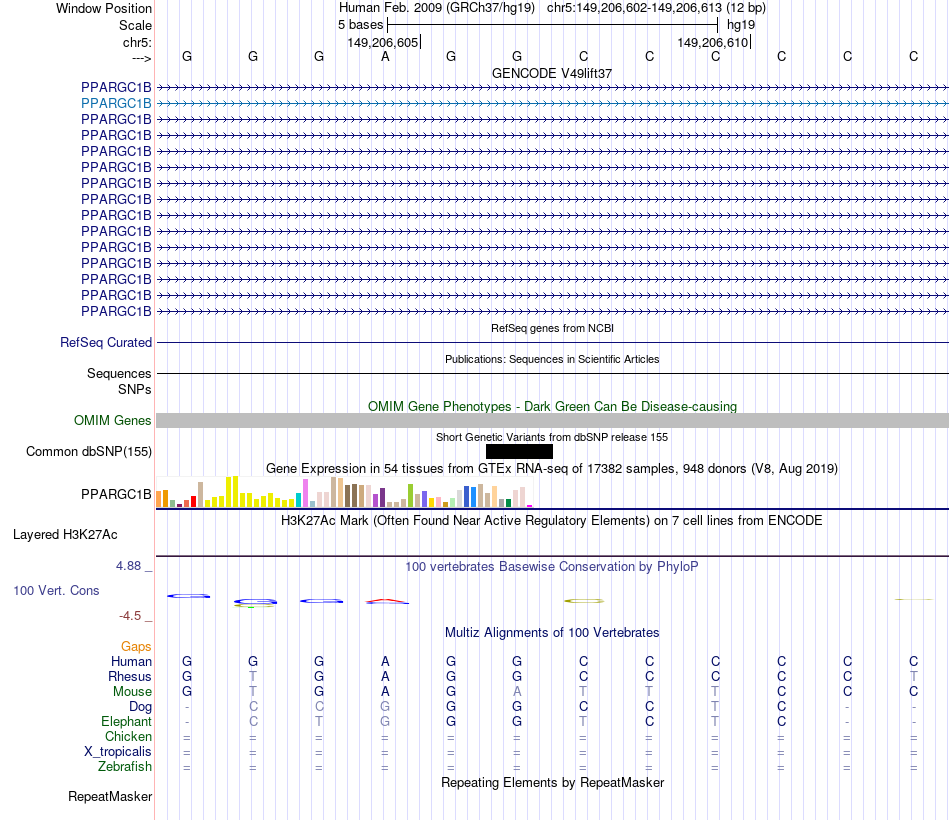Click the orange Gaps label
Image resolution: width=950 pixels, height=820 pixels.
pyautogui.click(x=136, y=647)
